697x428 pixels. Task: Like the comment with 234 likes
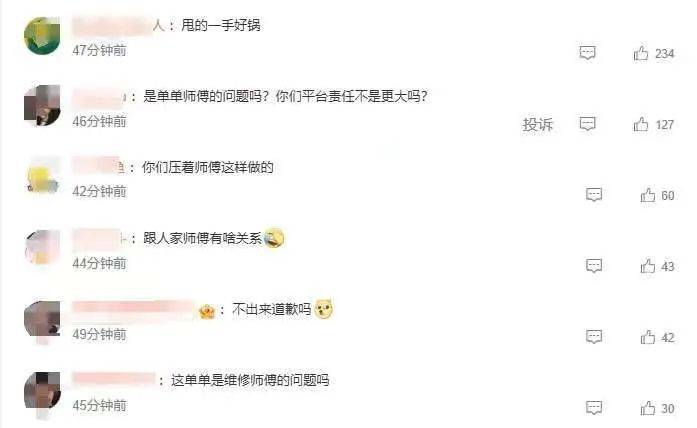click(x=641, y=53)
